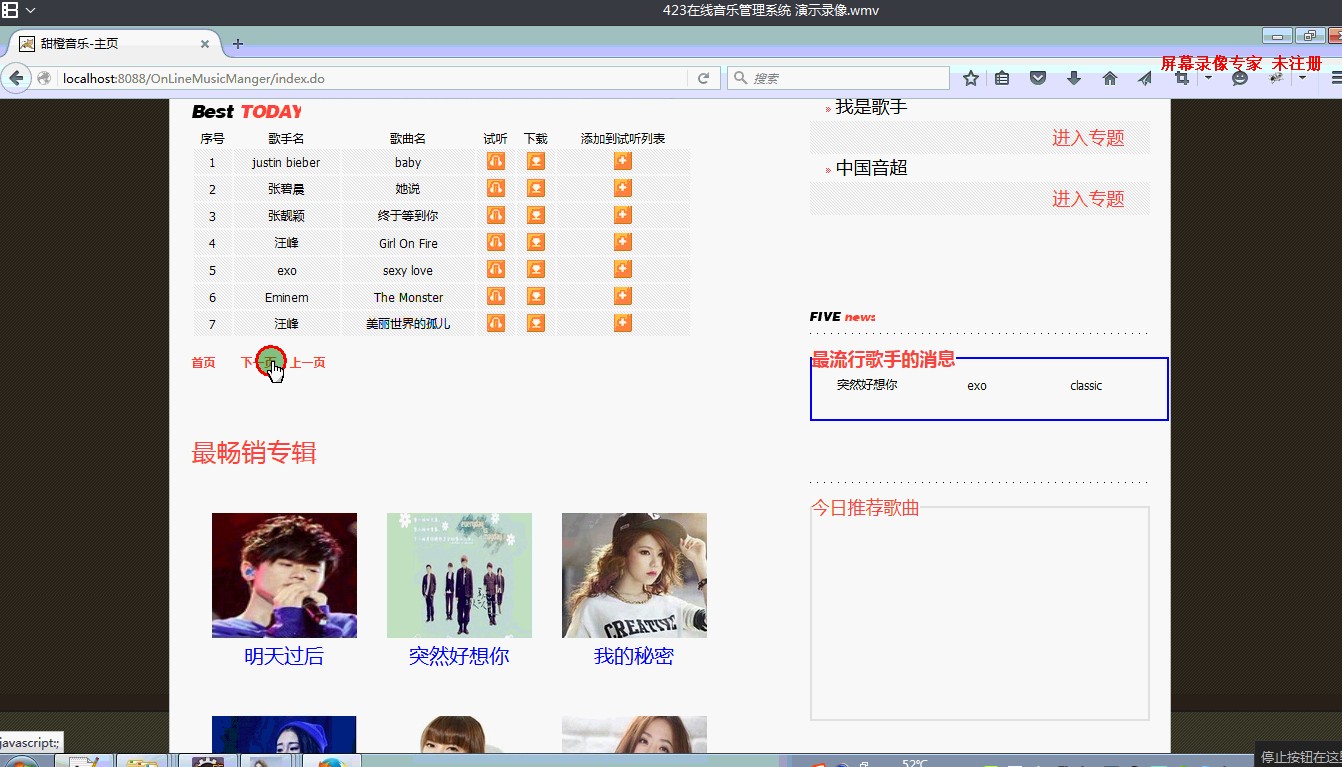The width and height of the screenshot is (1342, 767).
Task: Add Girl On Fire to listening list
Action: (622, 242)
